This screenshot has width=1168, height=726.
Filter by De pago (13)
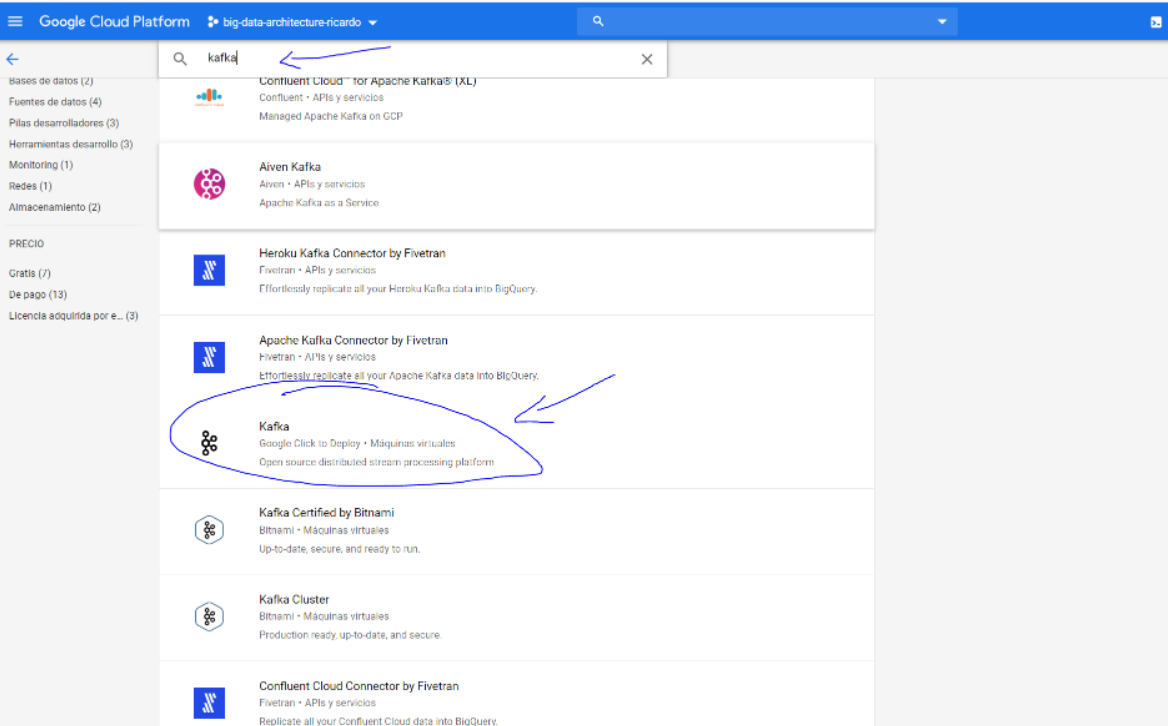point(38,294)
